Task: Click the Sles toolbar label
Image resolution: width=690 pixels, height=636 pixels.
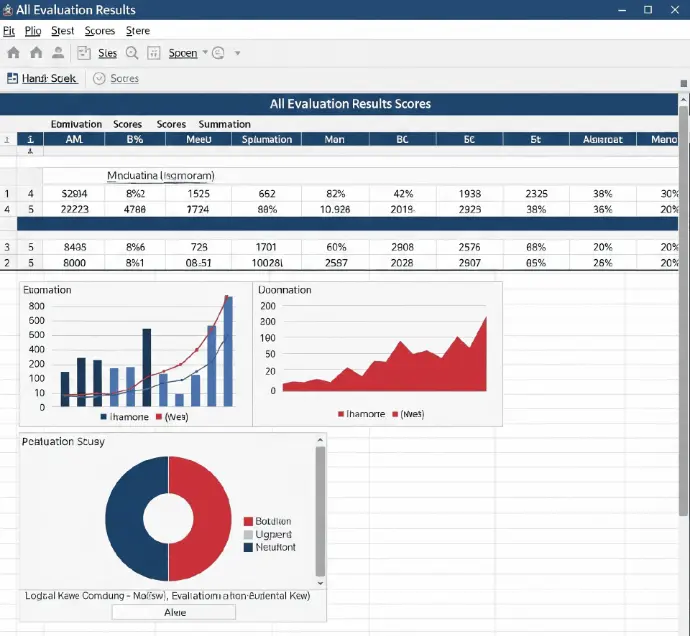Action: (107, 53)
